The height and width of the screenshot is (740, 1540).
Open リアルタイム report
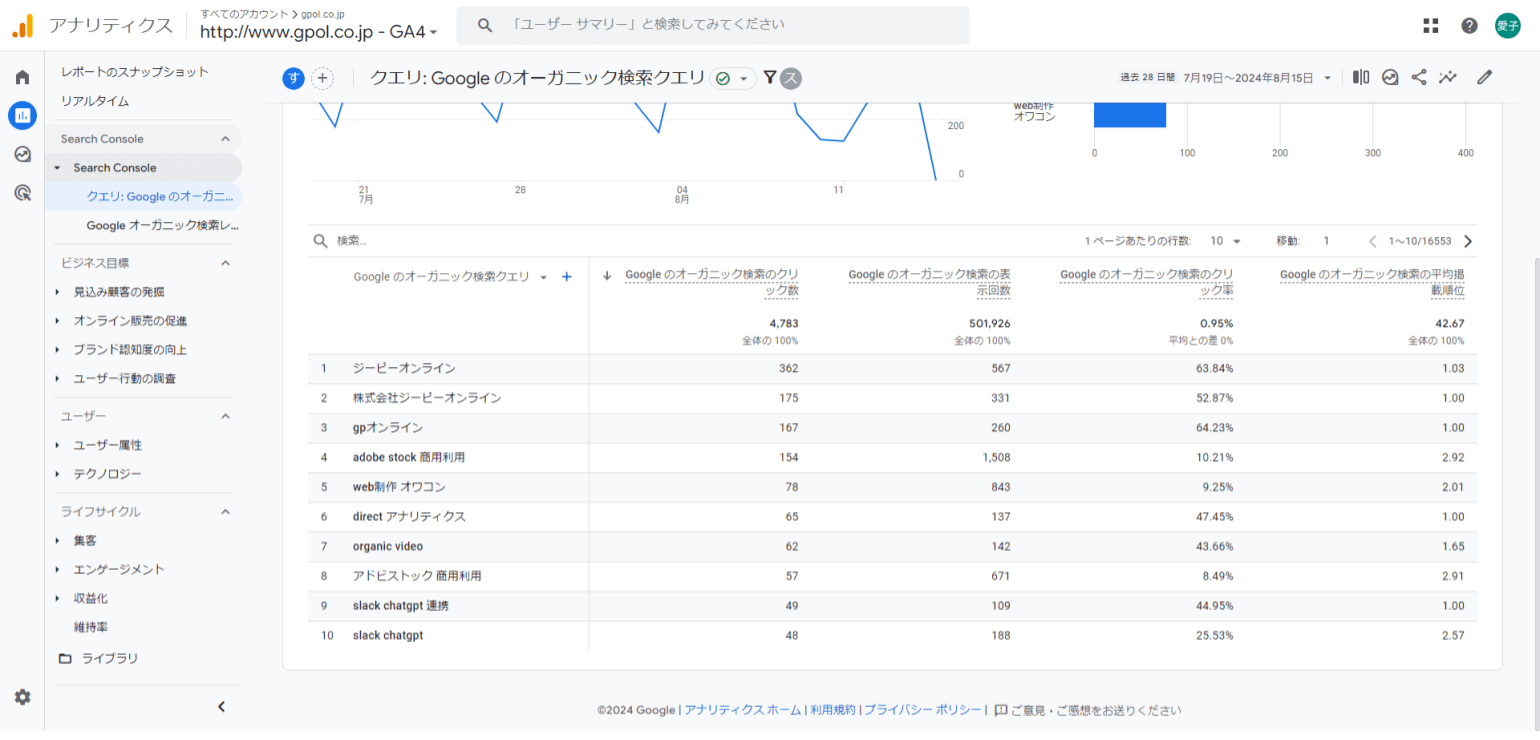95,101
